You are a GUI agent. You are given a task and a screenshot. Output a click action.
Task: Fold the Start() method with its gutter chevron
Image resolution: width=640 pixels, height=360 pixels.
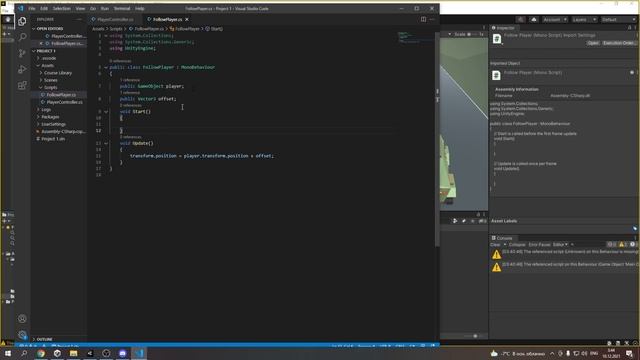[106, 111]
